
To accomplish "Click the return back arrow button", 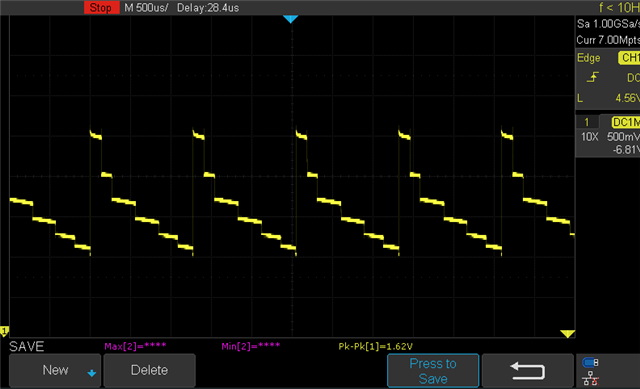I will [x=527, y=371].
